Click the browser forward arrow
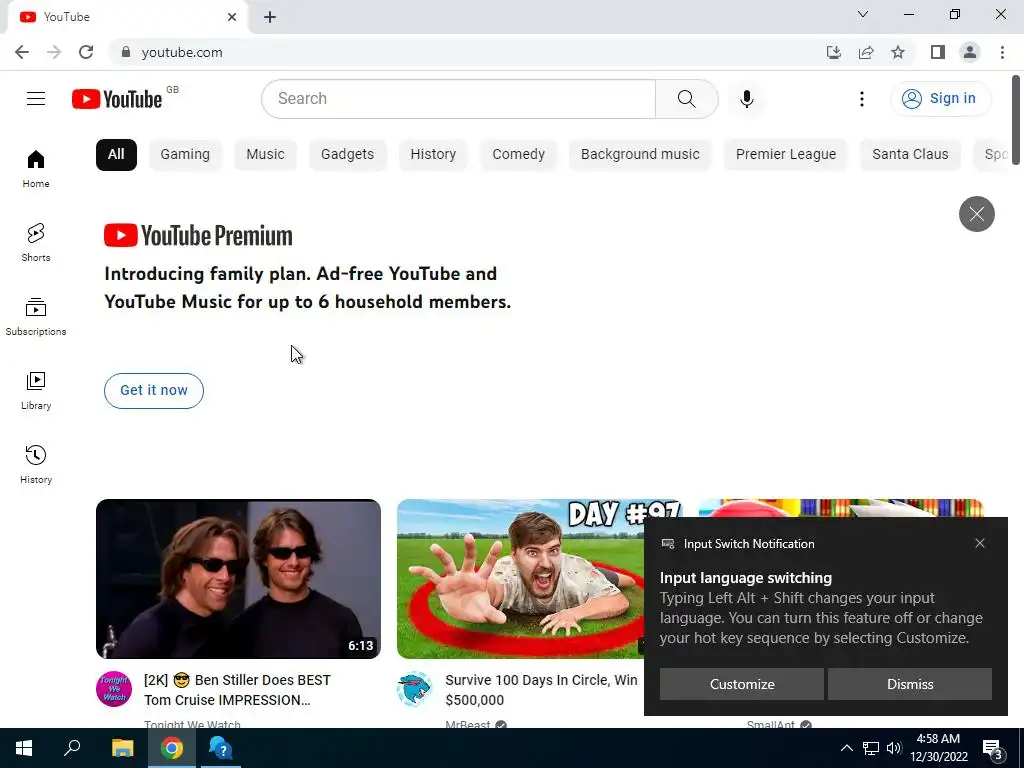Viewport: 1024px width, 768px height. [x=54, y=52]
